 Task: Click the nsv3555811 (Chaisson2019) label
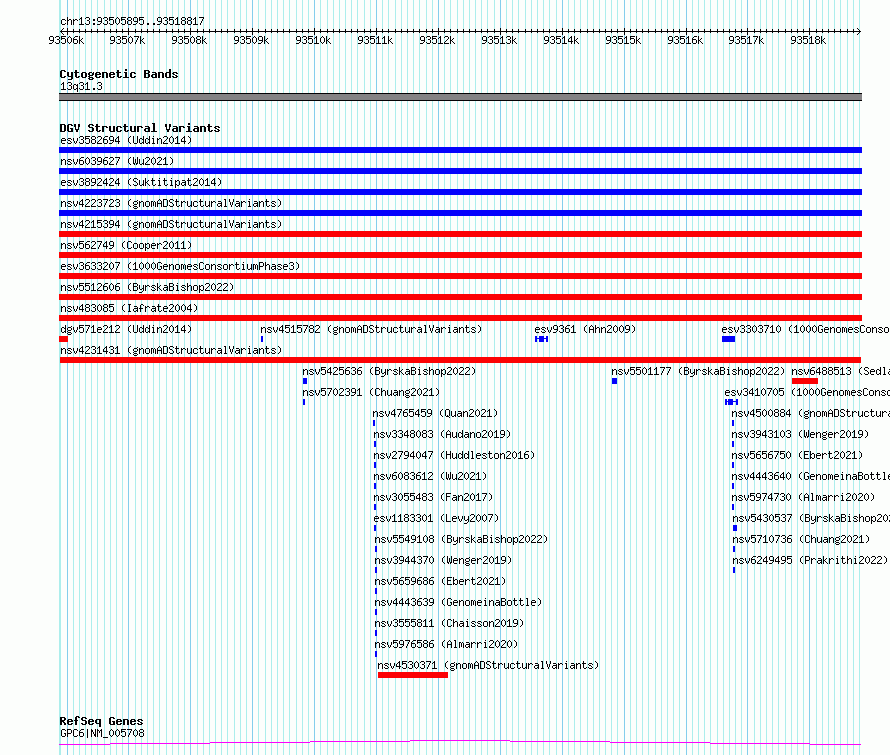449,623
